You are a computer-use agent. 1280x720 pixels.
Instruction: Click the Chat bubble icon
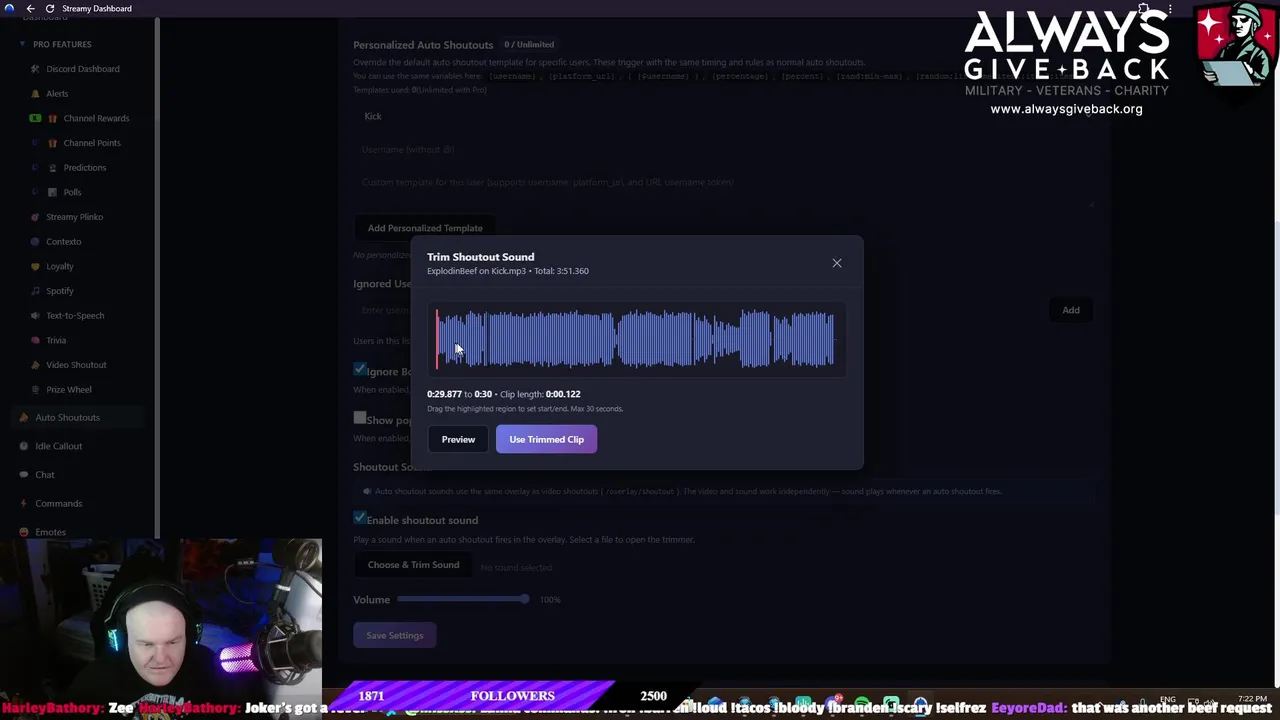point(24,475)
